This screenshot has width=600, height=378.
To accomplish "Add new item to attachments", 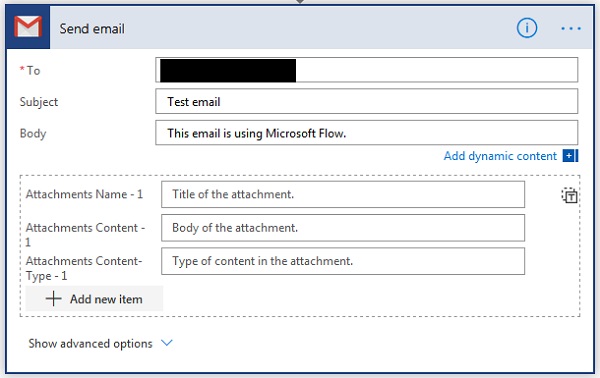I will click(x=94, y=299).
